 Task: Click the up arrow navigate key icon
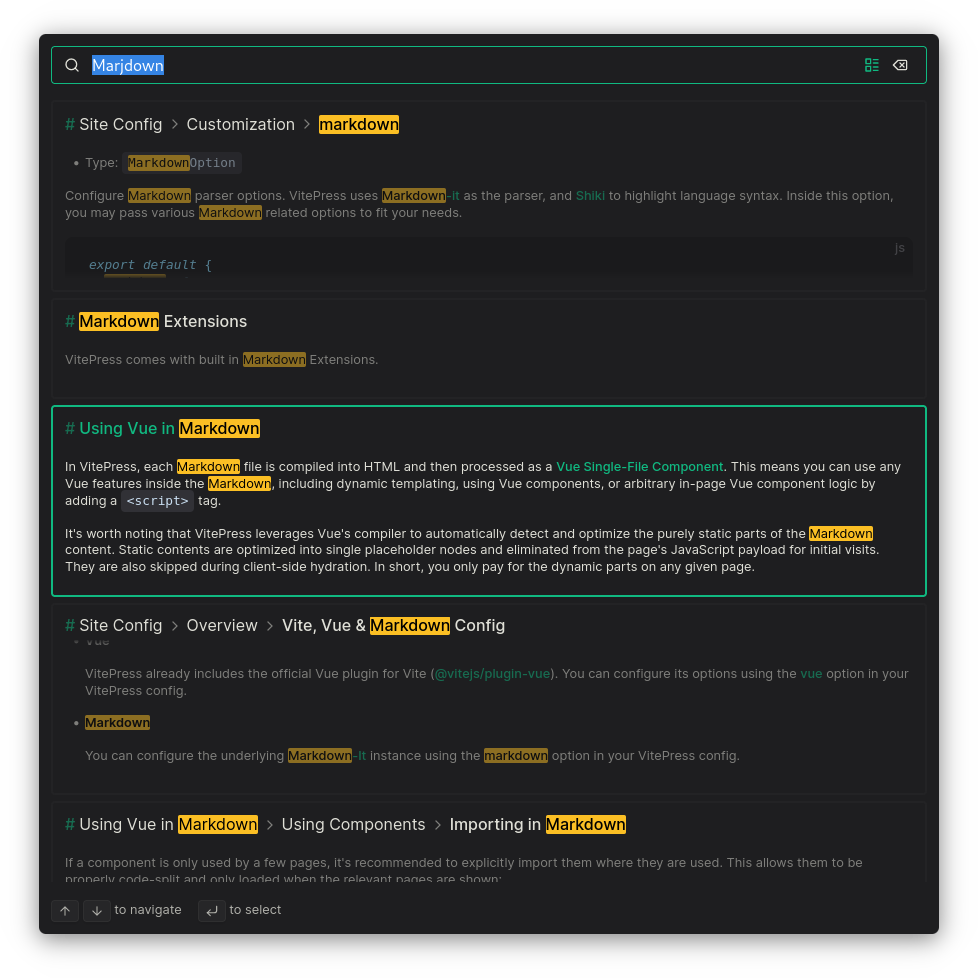(64, 910)
